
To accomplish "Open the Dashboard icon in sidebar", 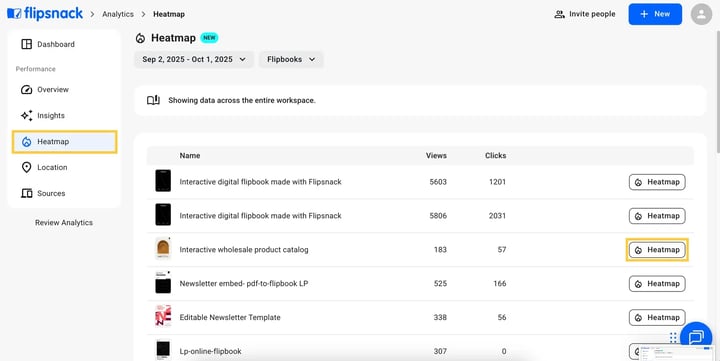I will [x=27, y=44].
